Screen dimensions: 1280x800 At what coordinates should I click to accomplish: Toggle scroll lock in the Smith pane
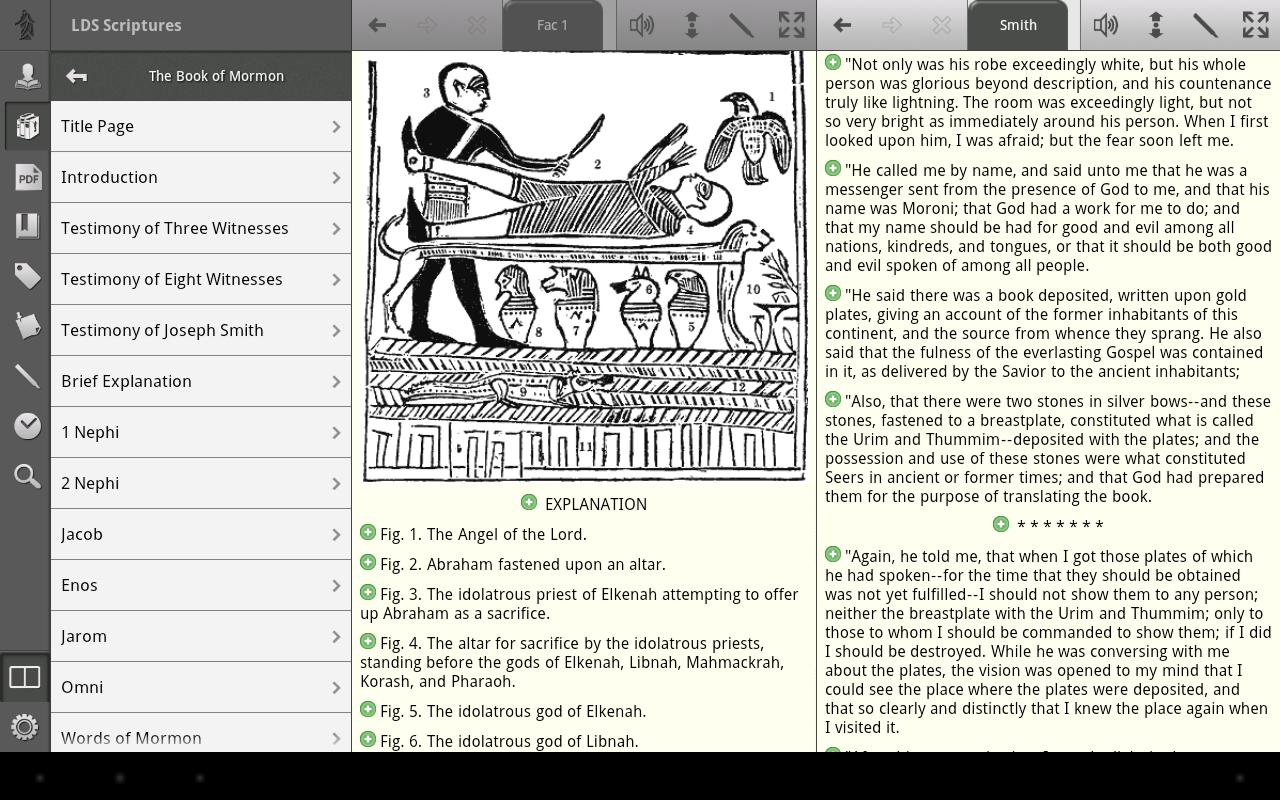point(1155,25)
